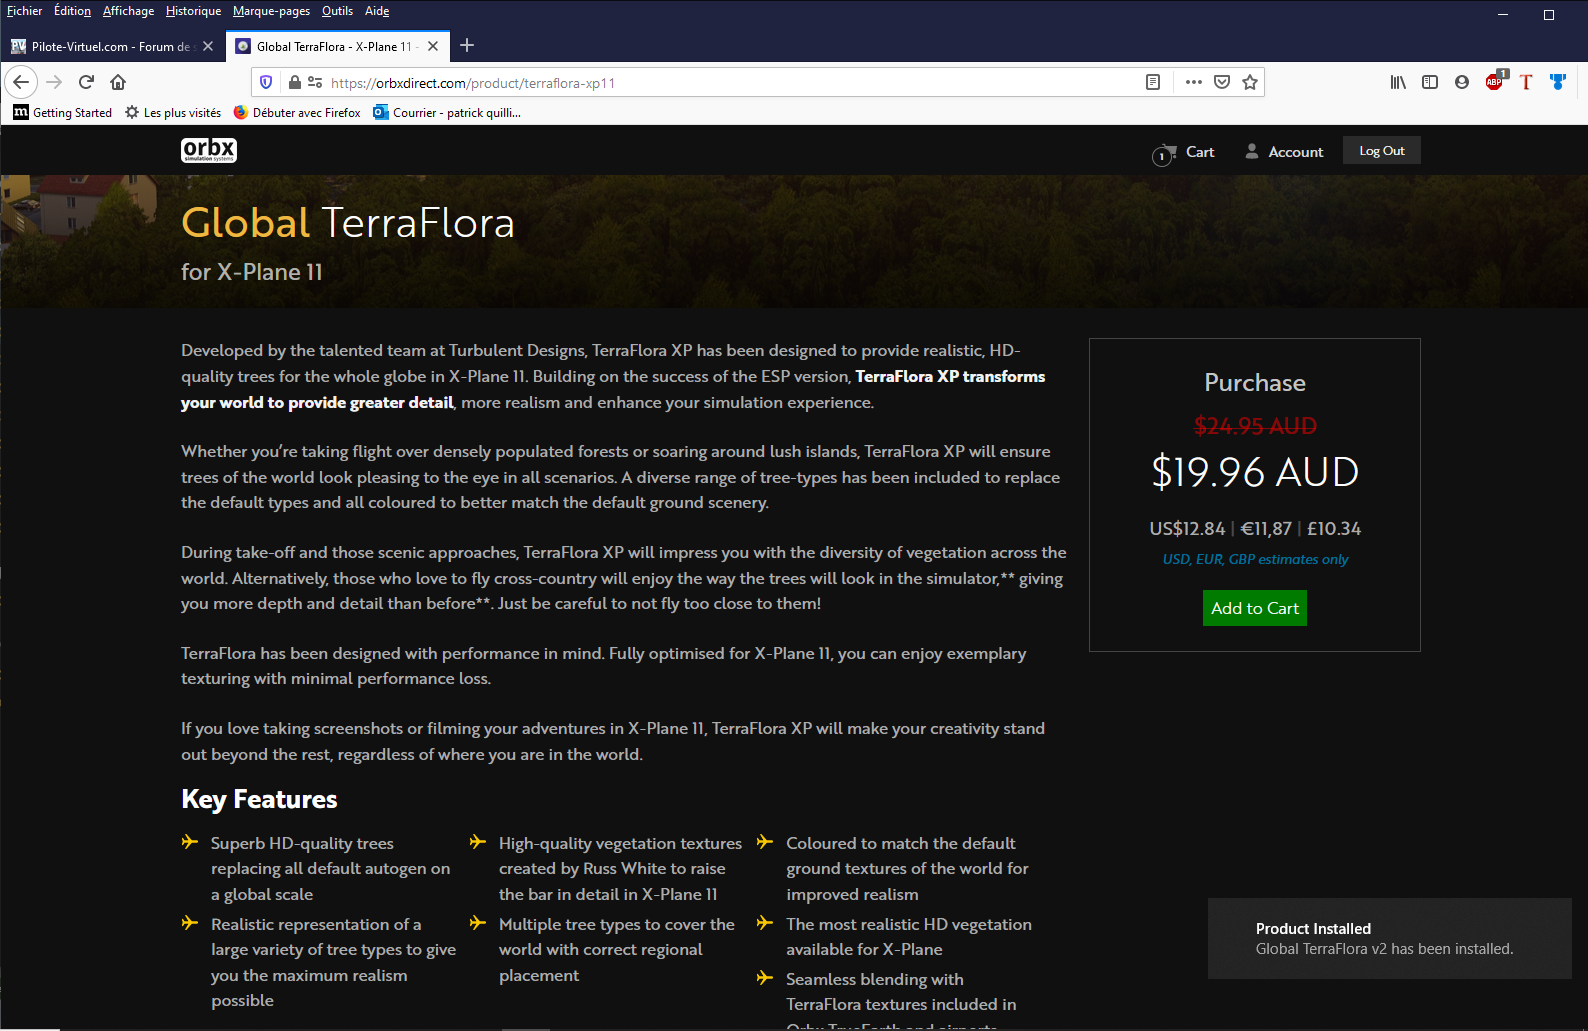Viewport: 1588px width, 1031px height.
Task: Open the Débuter avec Firefox bookmark
Action: (x=297, y=112)
